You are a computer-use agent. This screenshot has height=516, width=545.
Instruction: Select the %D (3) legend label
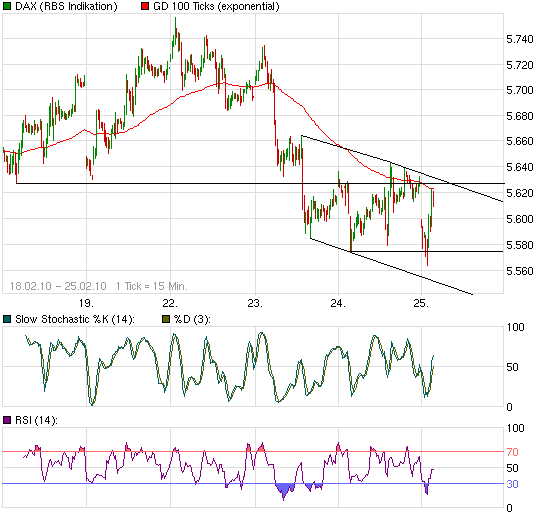(x=192, y=319)
